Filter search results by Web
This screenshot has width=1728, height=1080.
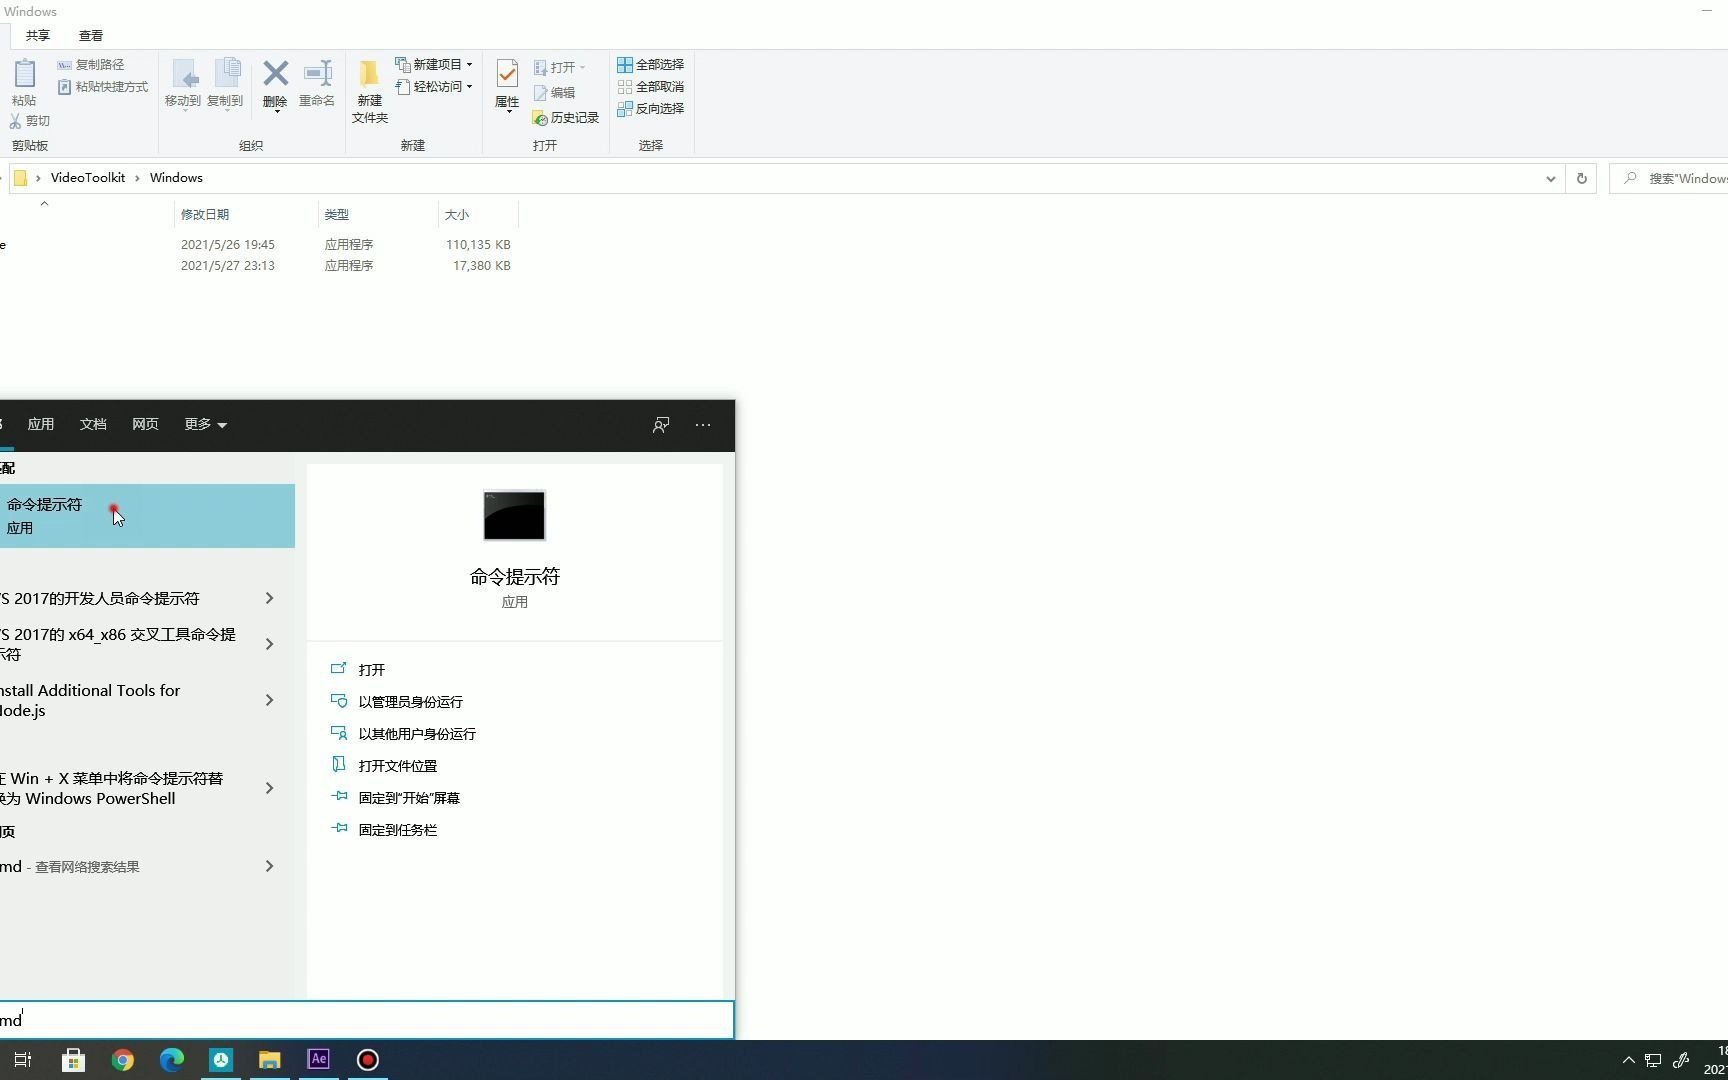click(x=145, y=425)
